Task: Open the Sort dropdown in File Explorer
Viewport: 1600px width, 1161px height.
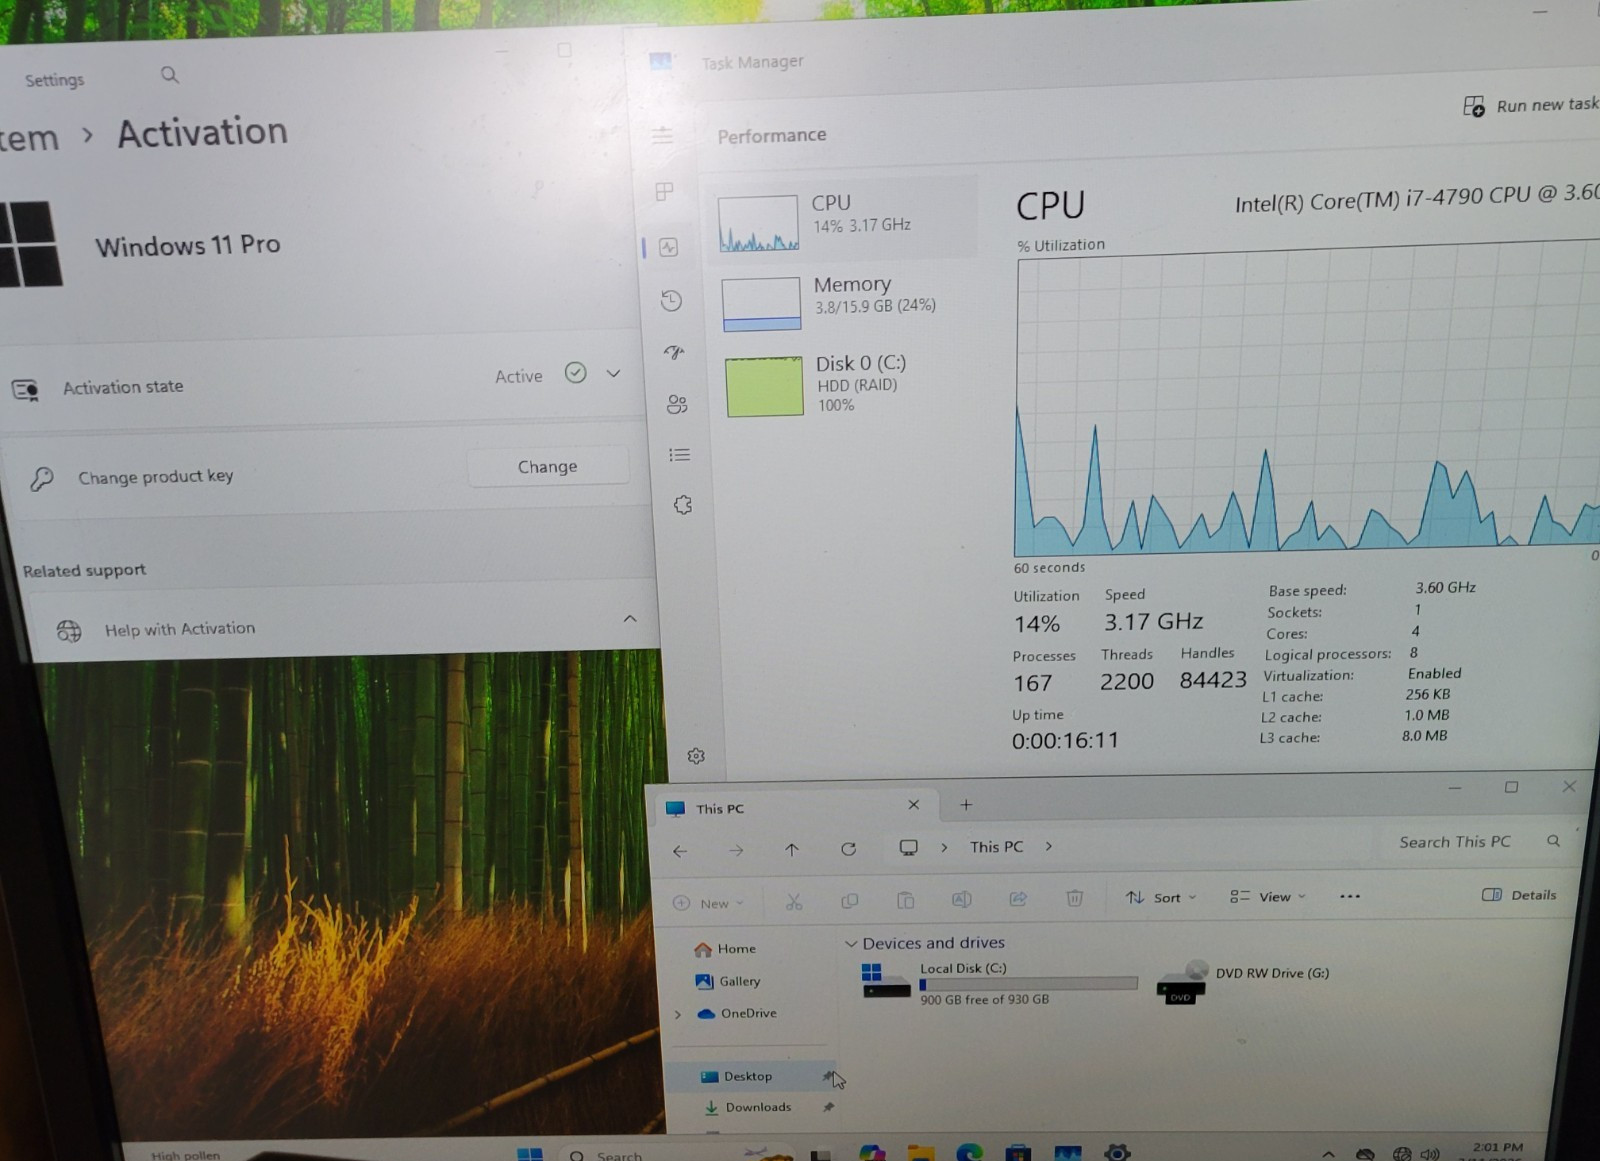Action: (1162, 897)
